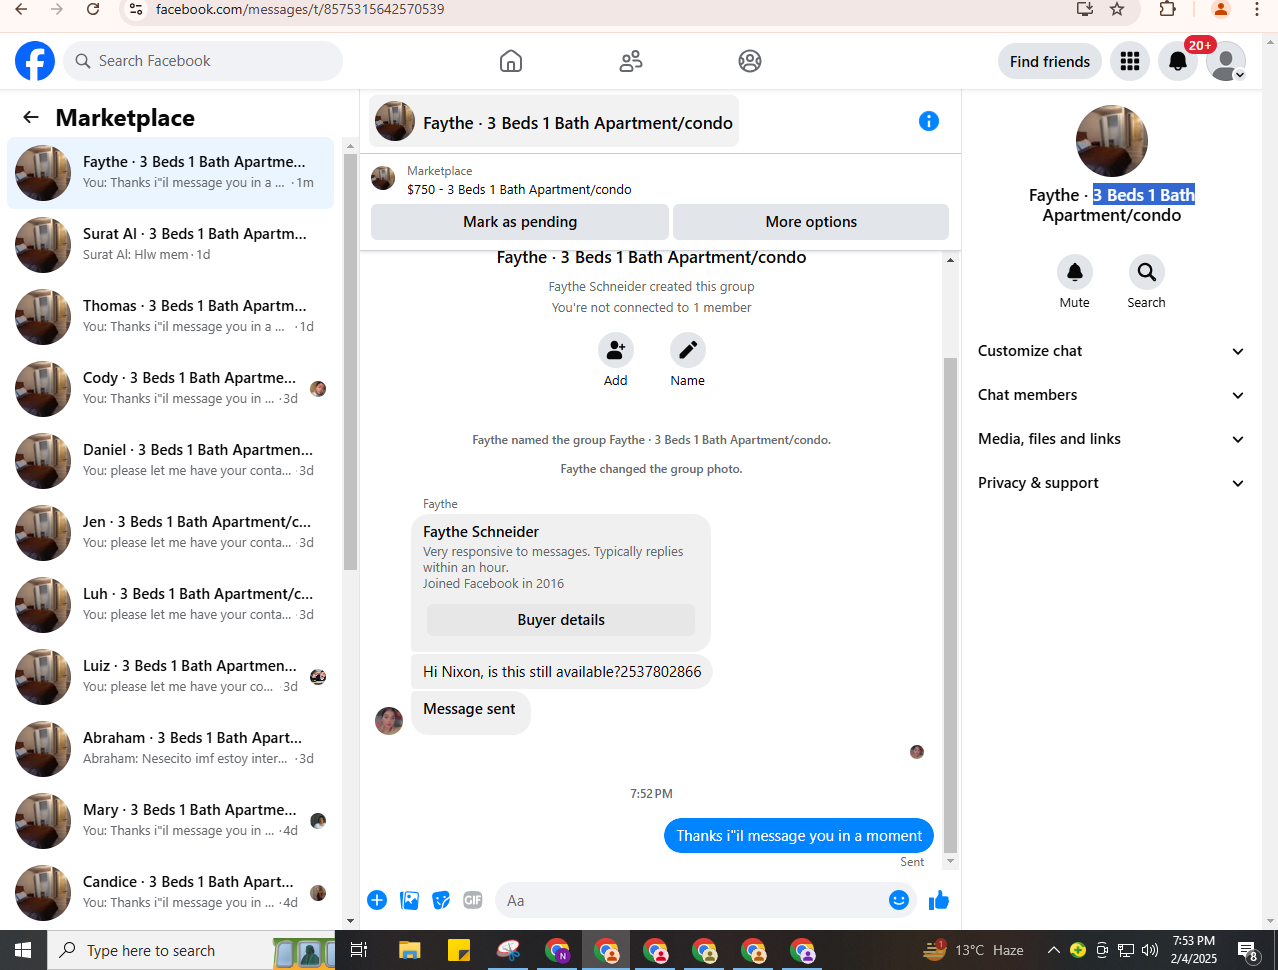1278x970 pixels.
Task: Go back from Marketplace with arrow
Action: coord(31,117)
